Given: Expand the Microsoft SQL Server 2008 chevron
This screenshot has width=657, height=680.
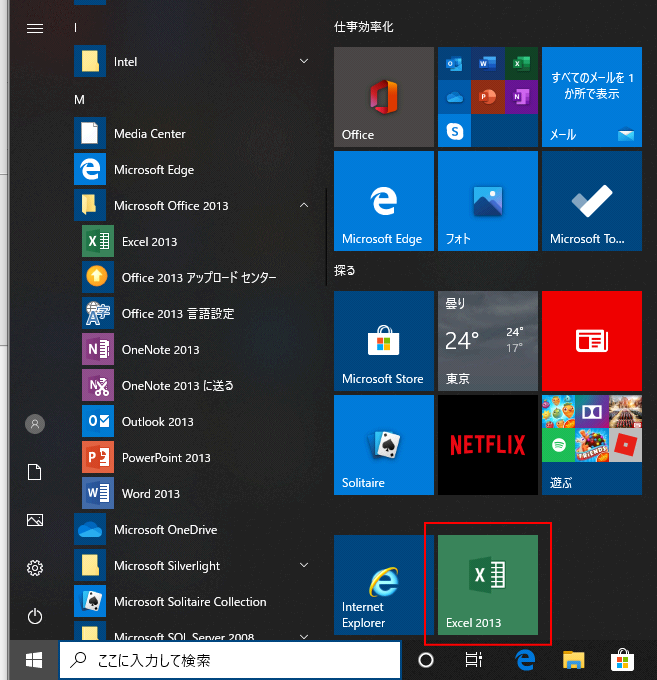Looking at the screenshot, I should pyautogui.click(x=304, y=637).
